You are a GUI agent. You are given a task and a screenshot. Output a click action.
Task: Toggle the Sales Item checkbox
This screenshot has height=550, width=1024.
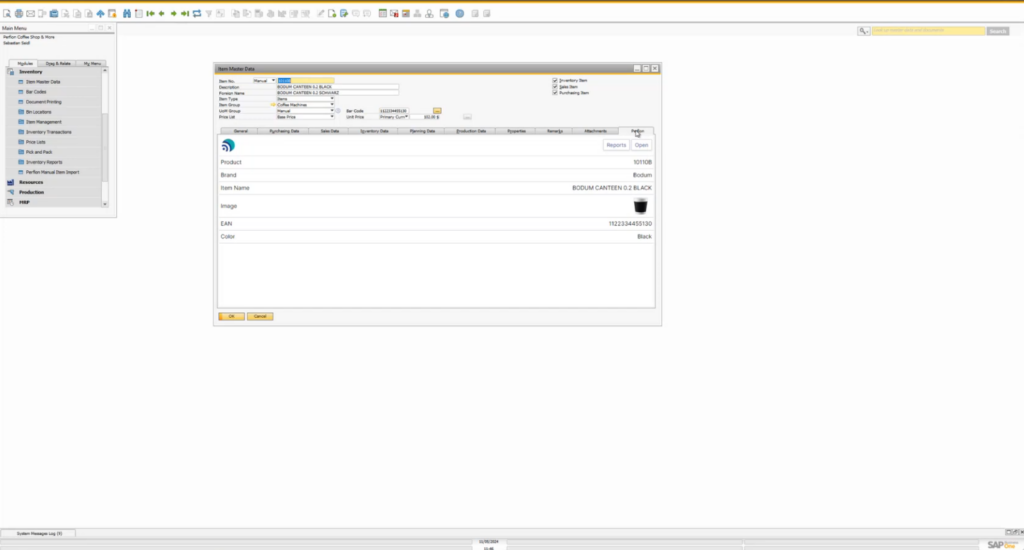555,86
